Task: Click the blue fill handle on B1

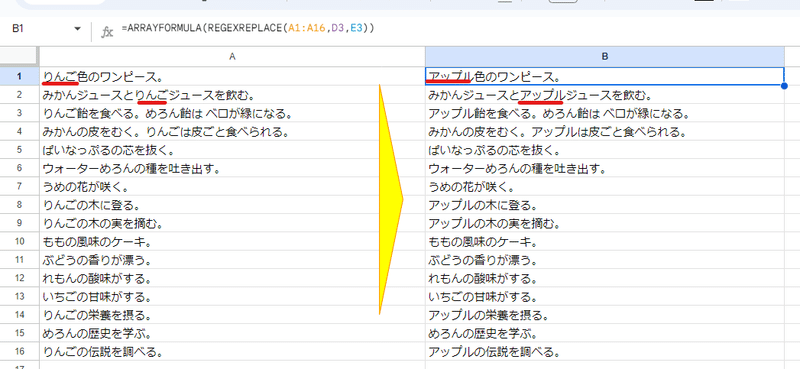Action: 784,86
